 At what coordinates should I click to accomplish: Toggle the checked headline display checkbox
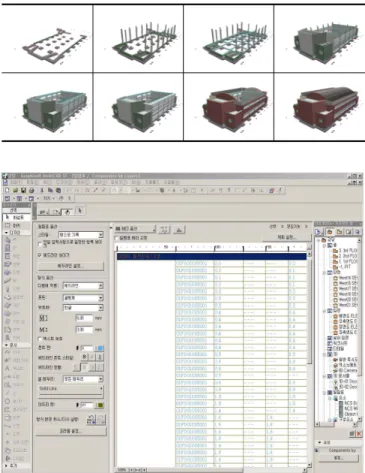pos(40,255)
